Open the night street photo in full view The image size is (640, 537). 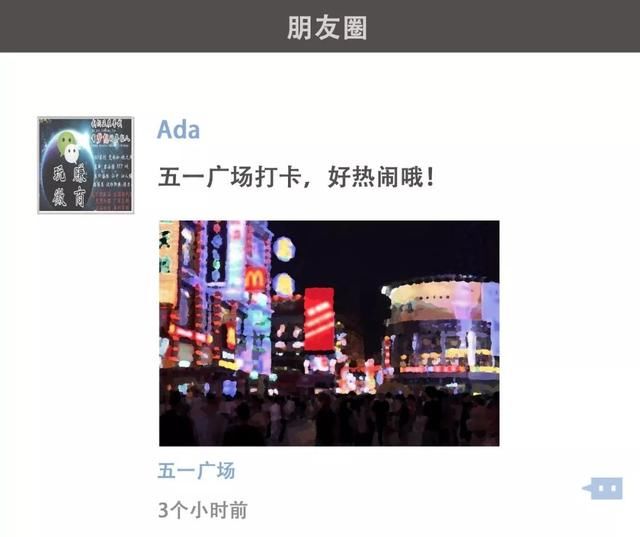tap(329, 333)
